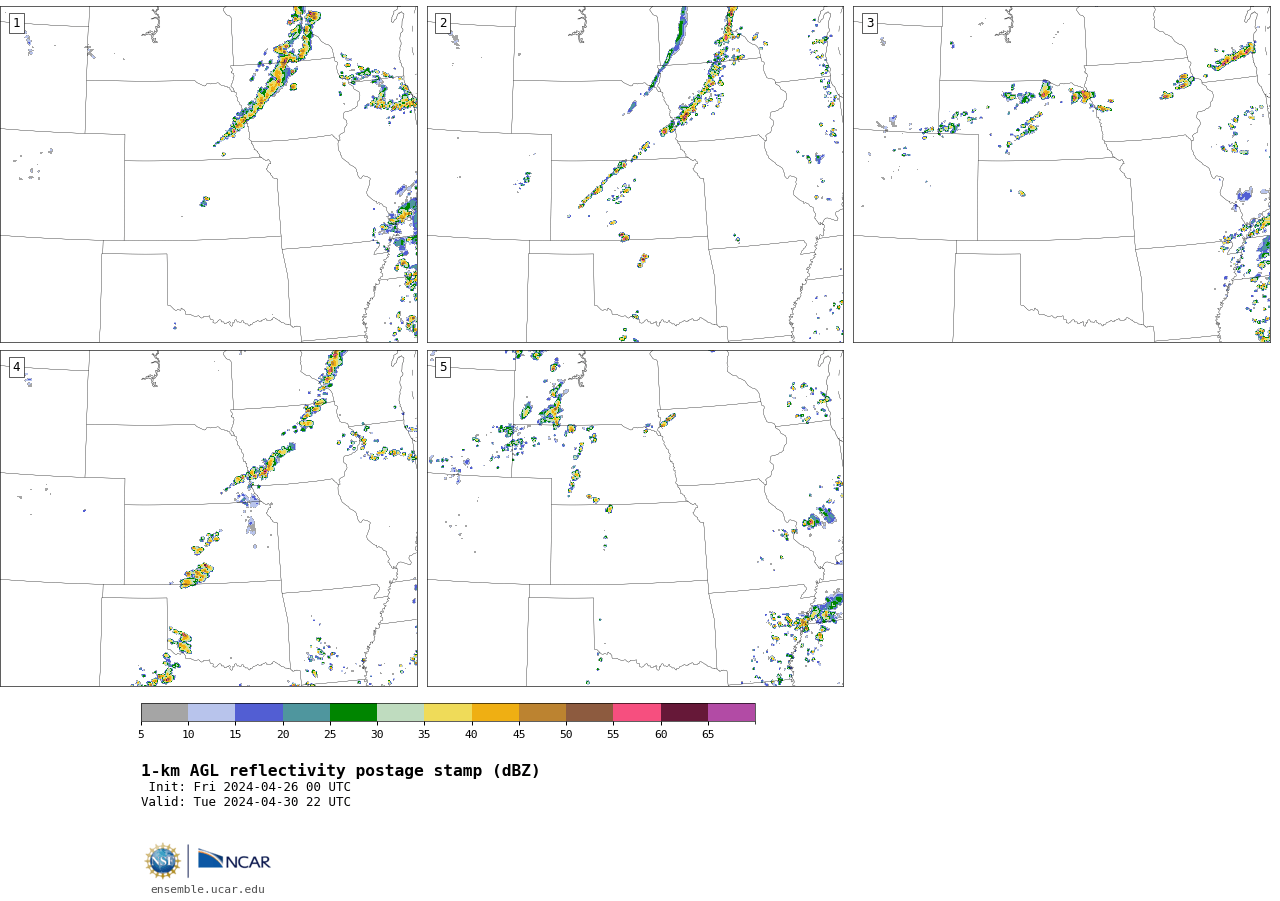Open ensemble member 1 postage stamp map
This screenshot has height=901, width=1280.
(x=209, y=174)
